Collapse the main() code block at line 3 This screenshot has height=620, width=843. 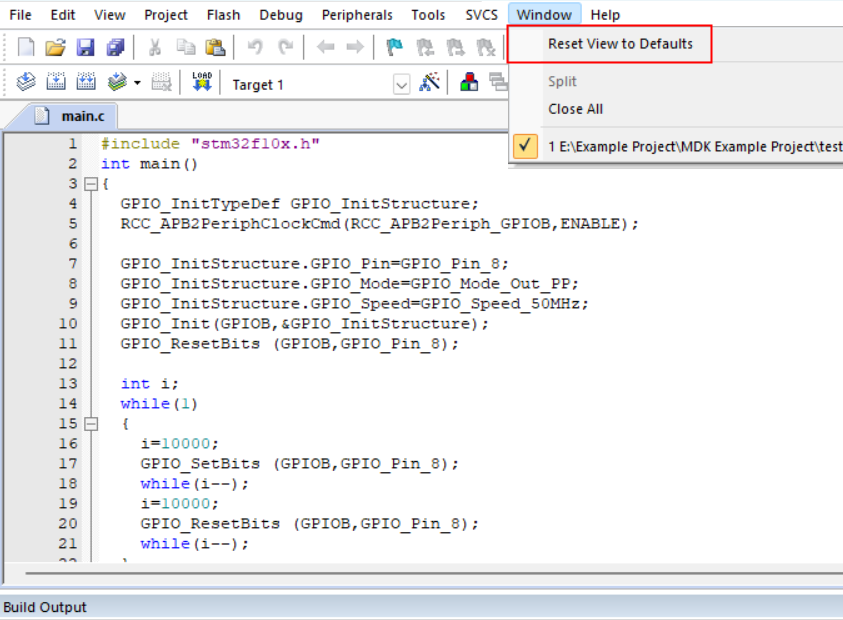coord(92,184)
